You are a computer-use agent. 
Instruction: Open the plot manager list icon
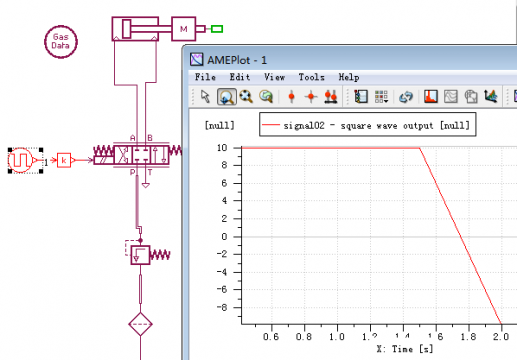click(361, 97)
